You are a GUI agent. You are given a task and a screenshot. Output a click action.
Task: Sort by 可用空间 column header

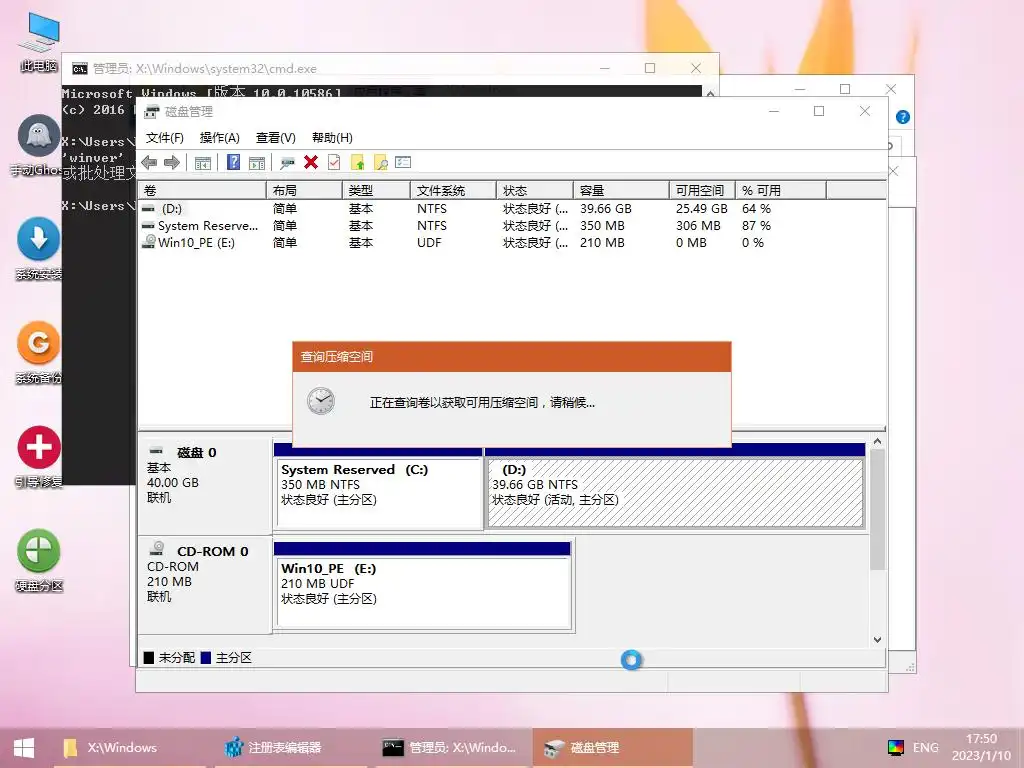pos(702,190)
